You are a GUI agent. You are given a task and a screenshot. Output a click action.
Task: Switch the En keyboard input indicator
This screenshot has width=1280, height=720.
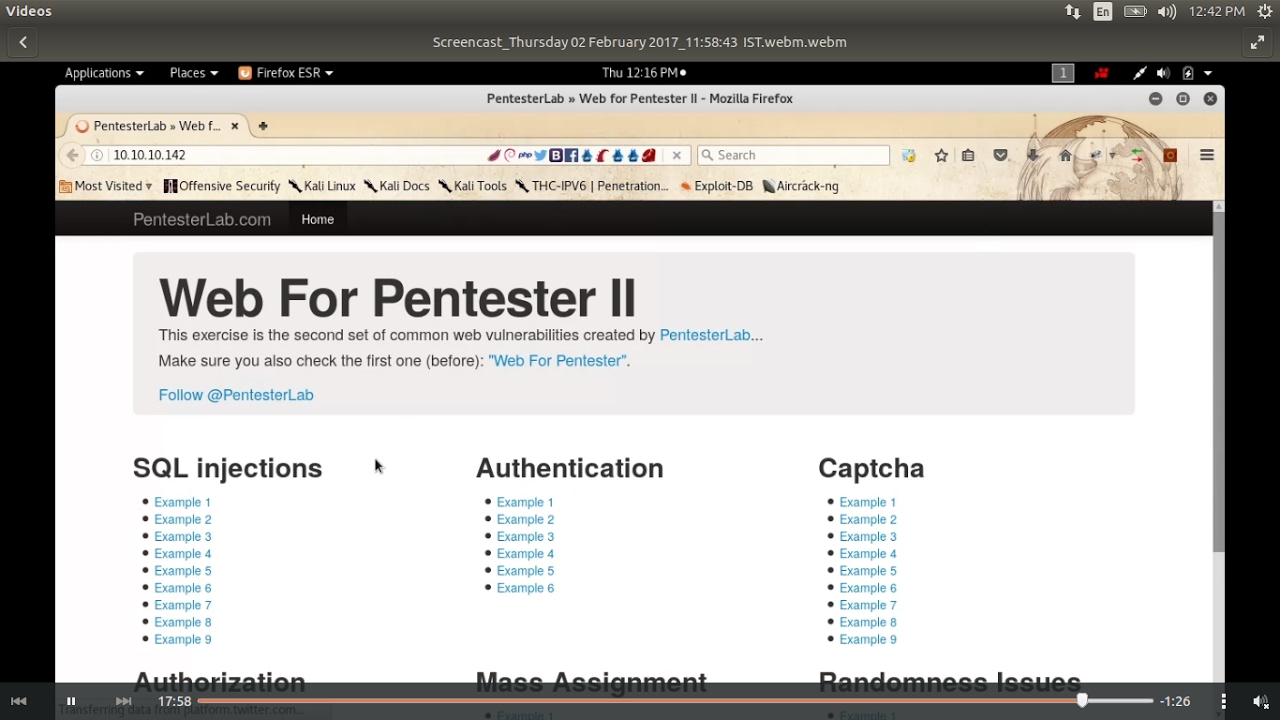[x=1102, y=11]
